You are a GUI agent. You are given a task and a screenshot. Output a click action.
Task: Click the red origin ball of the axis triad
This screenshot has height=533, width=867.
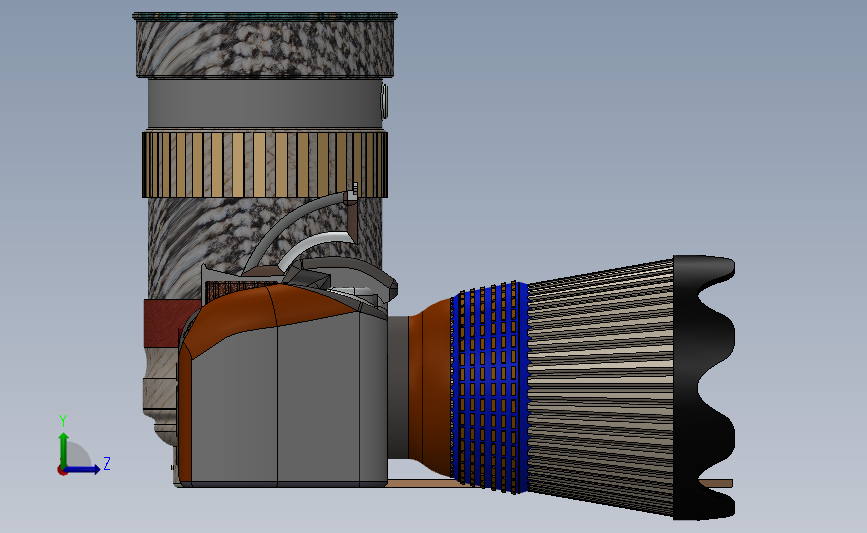click(62, 471)
